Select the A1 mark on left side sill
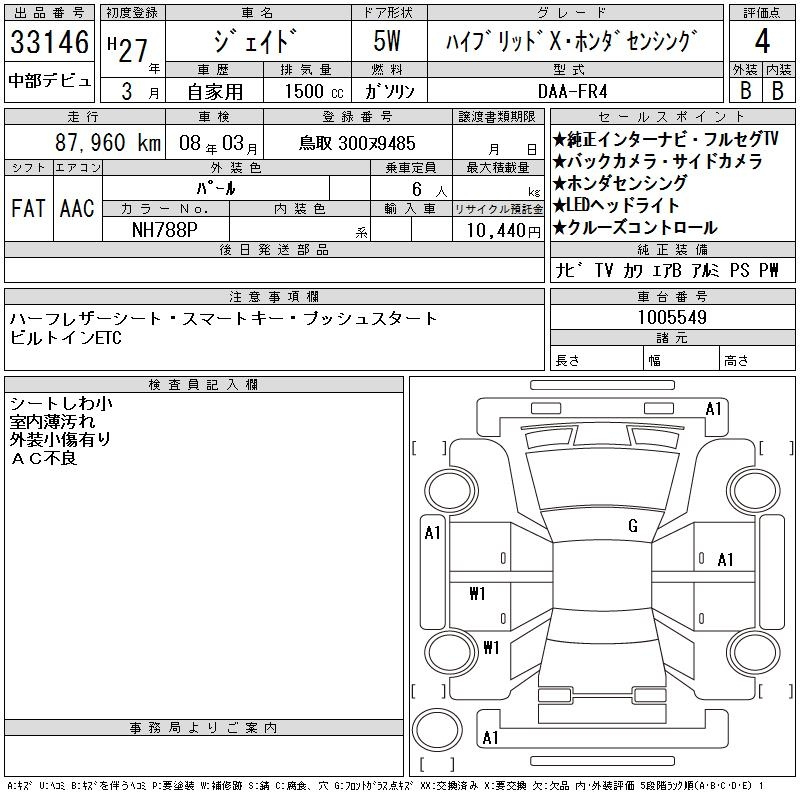 432,533
